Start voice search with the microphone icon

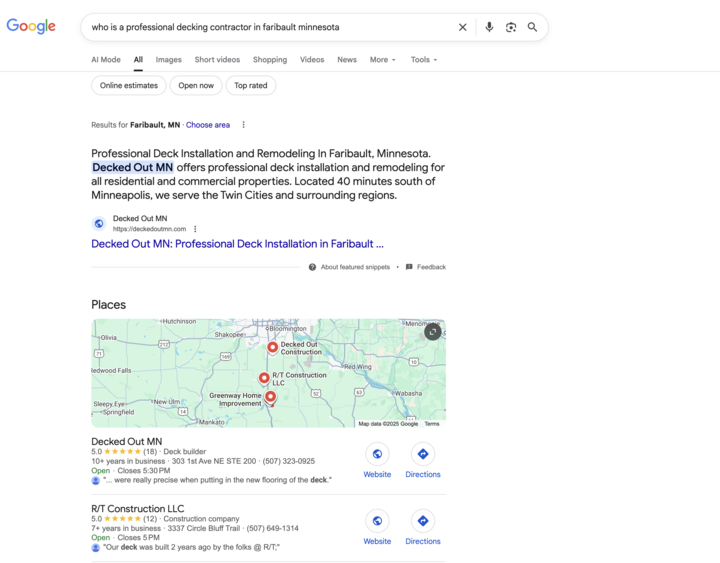click(489, 27)
